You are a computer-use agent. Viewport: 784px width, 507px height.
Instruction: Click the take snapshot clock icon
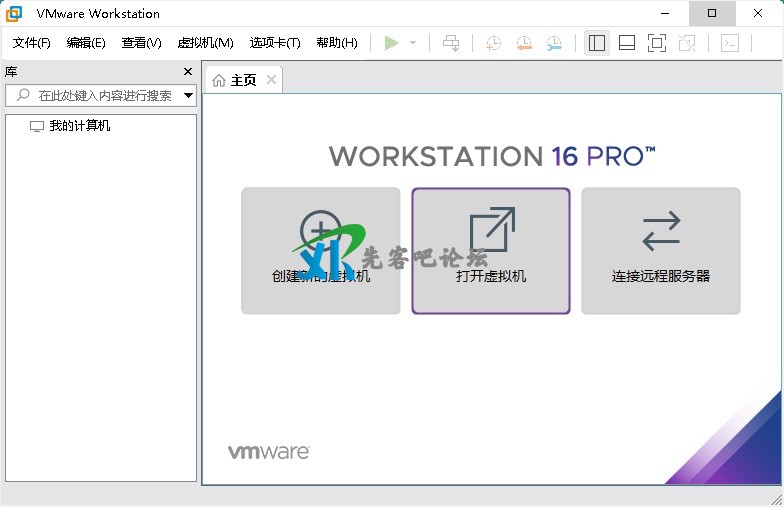[x=493, y=43]
